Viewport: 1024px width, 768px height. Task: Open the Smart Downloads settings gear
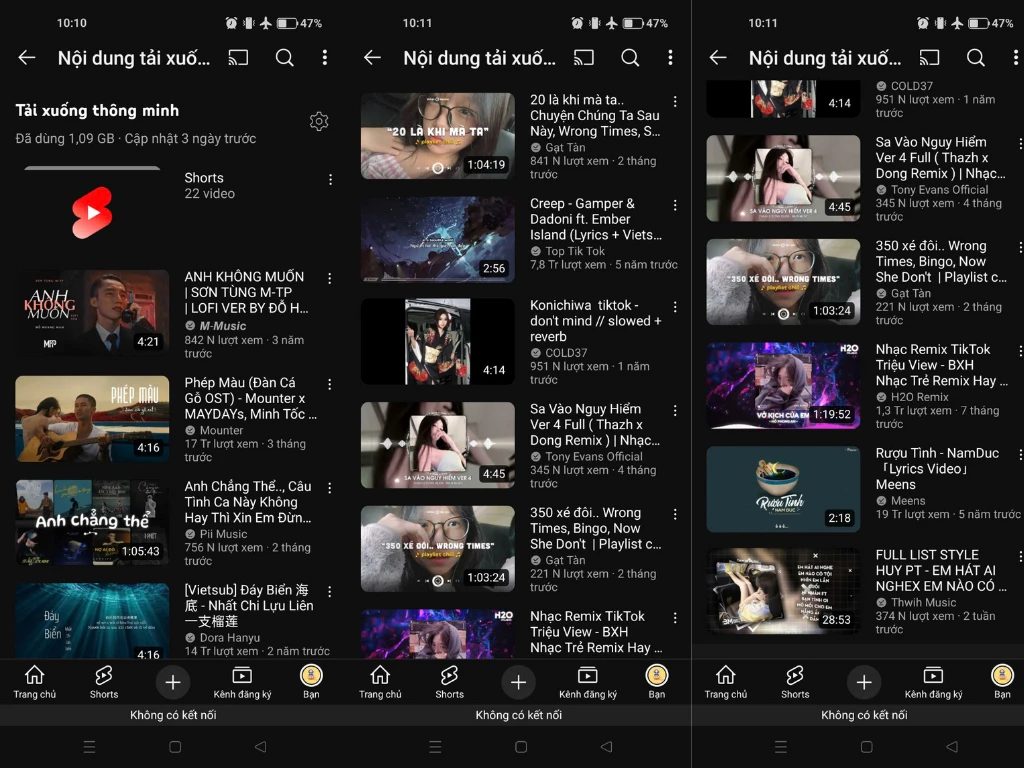point(318,121)
